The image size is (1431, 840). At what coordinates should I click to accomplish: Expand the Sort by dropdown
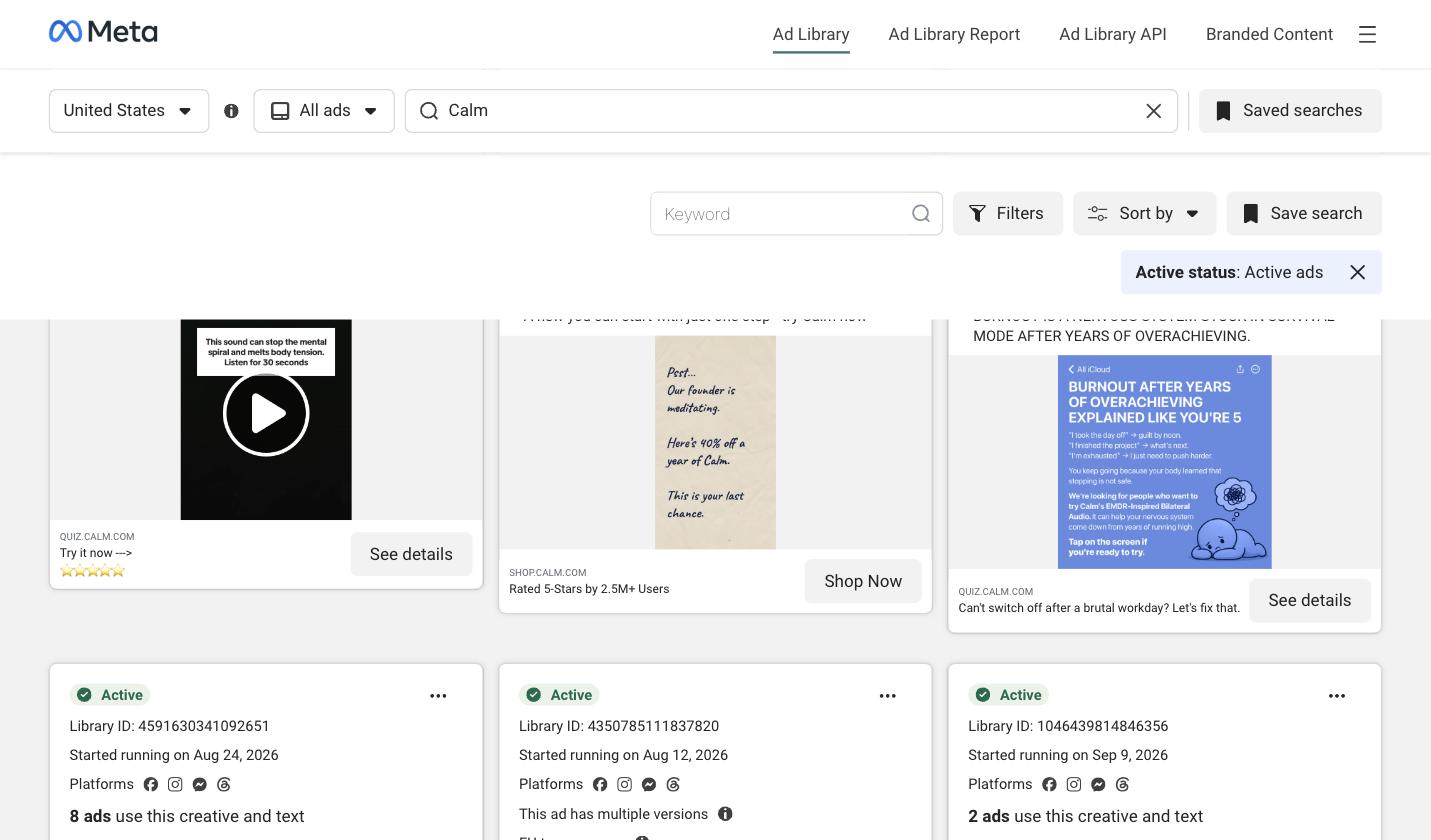[x=1145, y=214]
